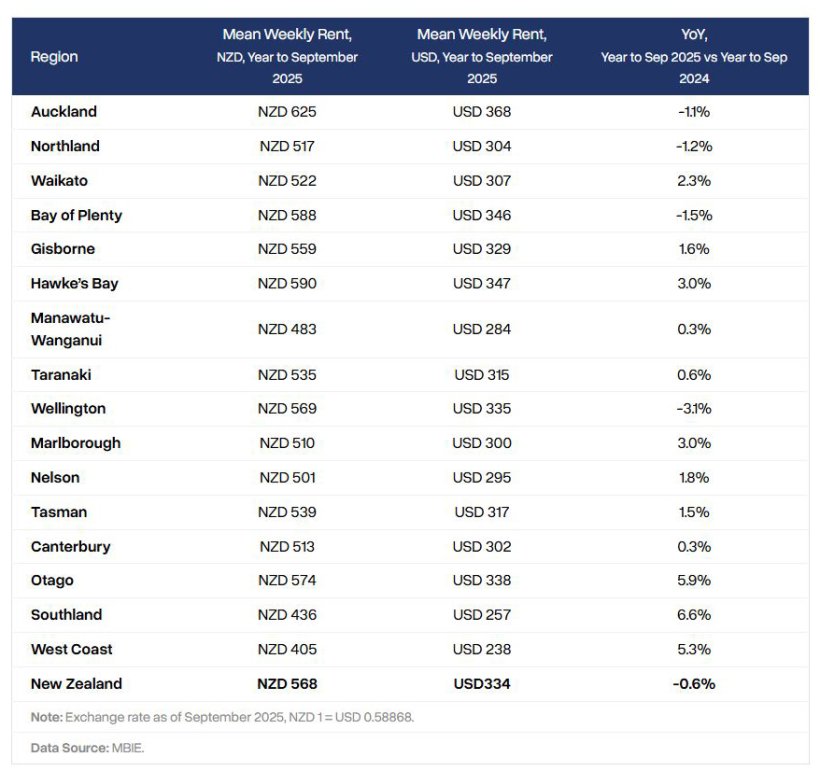Click the Mean Weekly Rent USD column header
The image size is (820, 771).
pyautogui.click(x=482, y=56)
